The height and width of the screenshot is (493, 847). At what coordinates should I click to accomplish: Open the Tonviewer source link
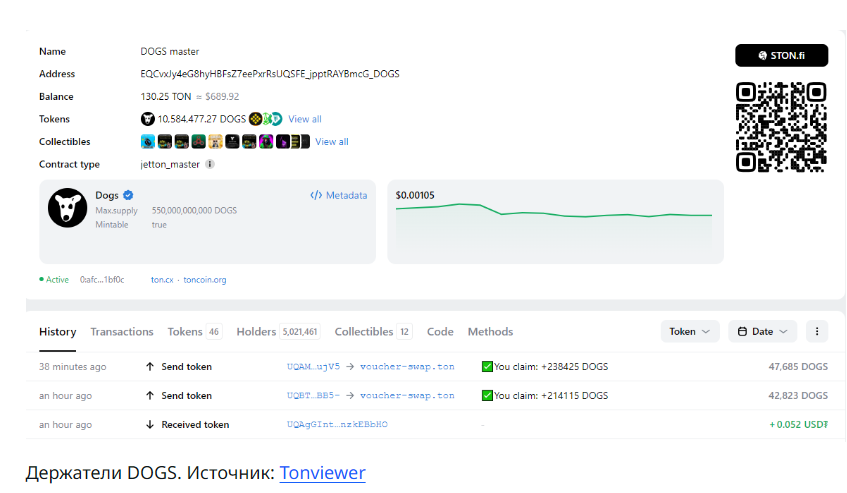coord(322,472)
